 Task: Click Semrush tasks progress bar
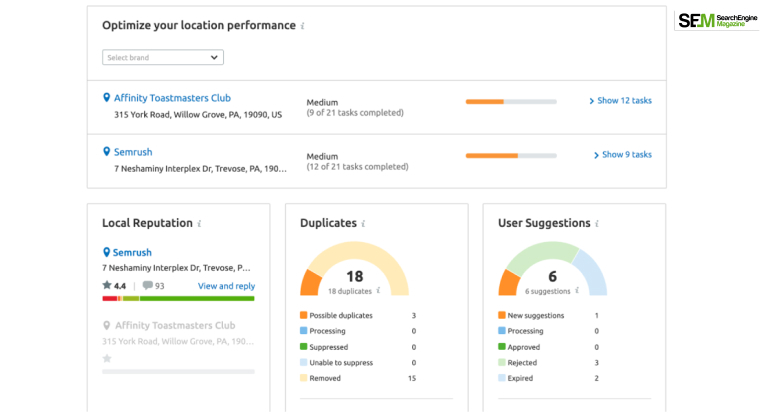click(511, 156)
